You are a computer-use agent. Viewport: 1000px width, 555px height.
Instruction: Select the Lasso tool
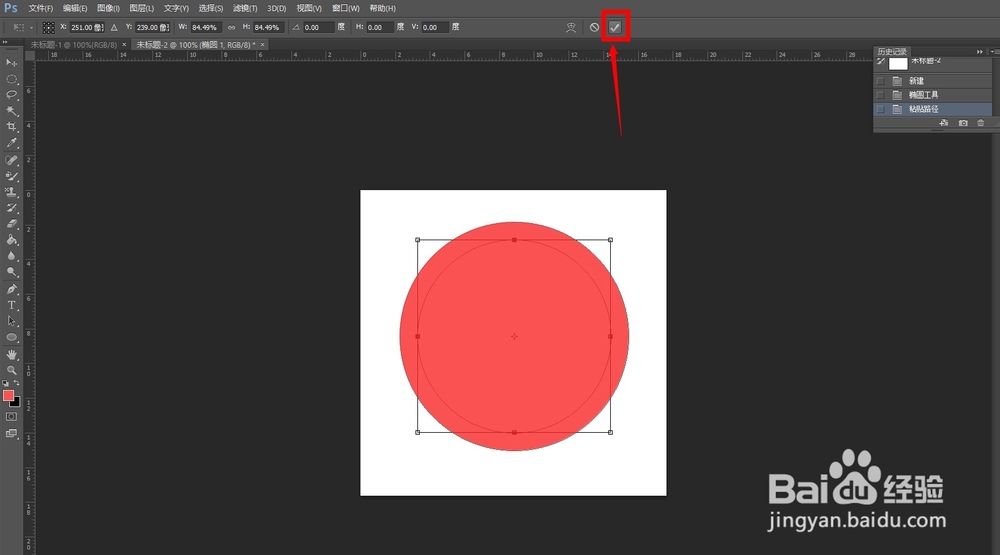(x=11, y=95)
